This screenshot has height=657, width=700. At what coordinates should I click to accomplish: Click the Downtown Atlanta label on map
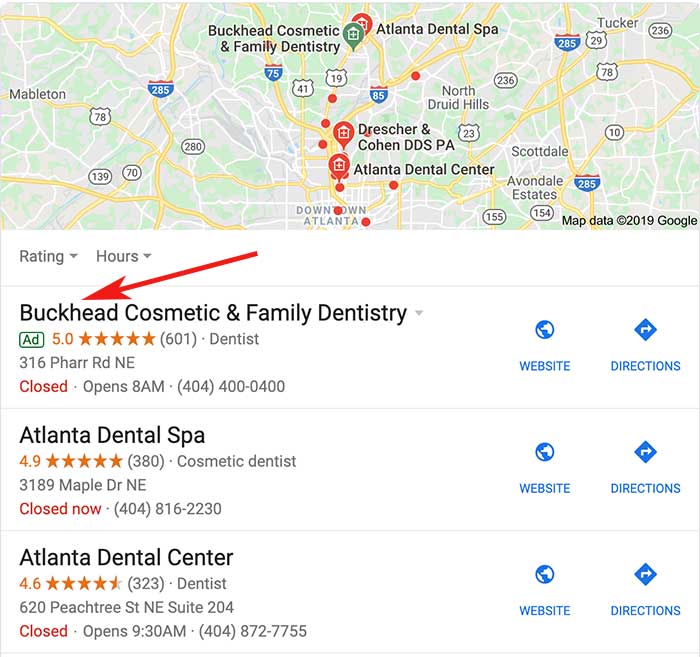[x=331, y=215]
